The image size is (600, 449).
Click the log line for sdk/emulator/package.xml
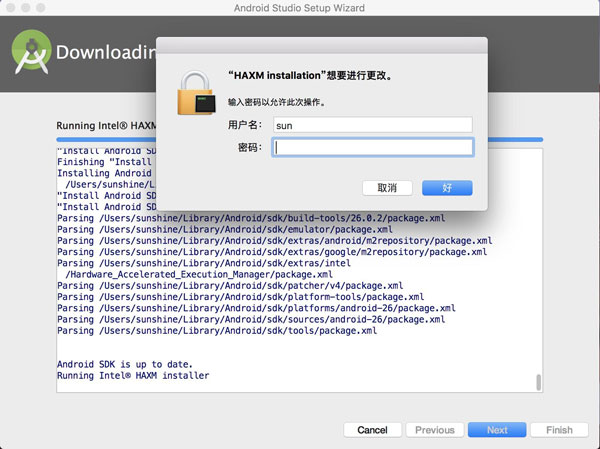click(225, 229)
